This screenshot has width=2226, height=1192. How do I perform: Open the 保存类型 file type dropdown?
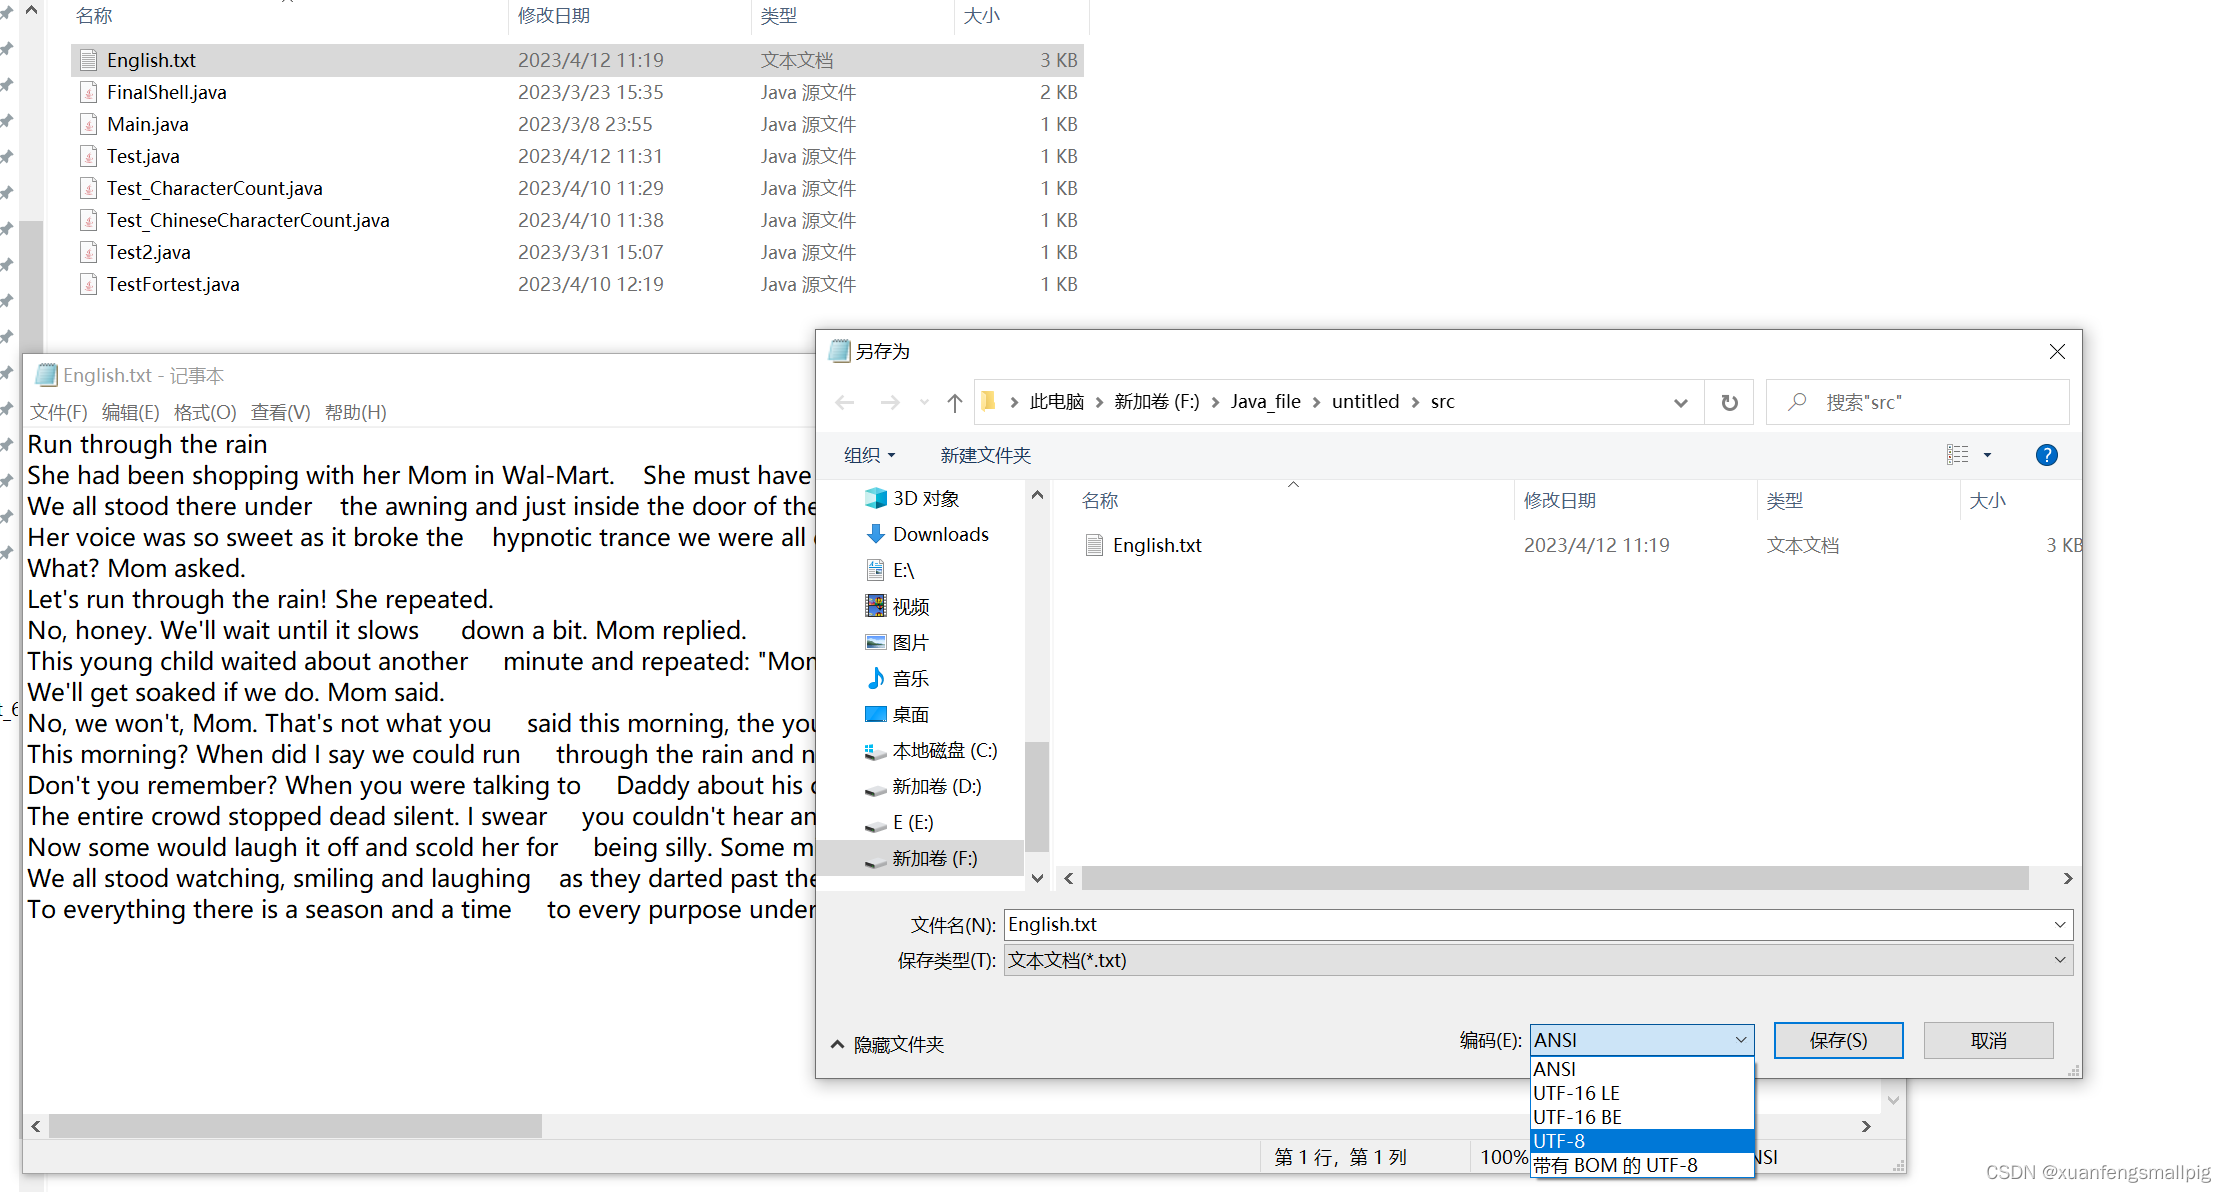click(1538, 960)
